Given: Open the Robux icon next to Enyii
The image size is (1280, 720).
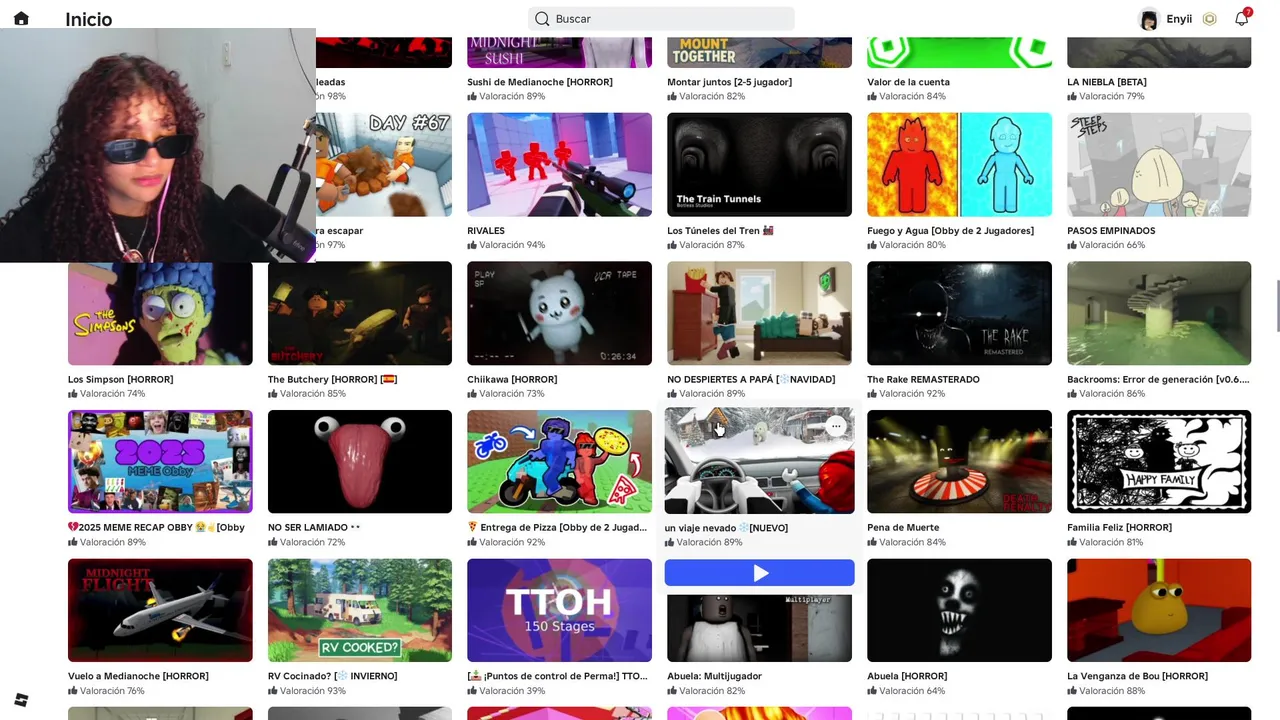Looking at the screenshot, I should pos(1210,19).
